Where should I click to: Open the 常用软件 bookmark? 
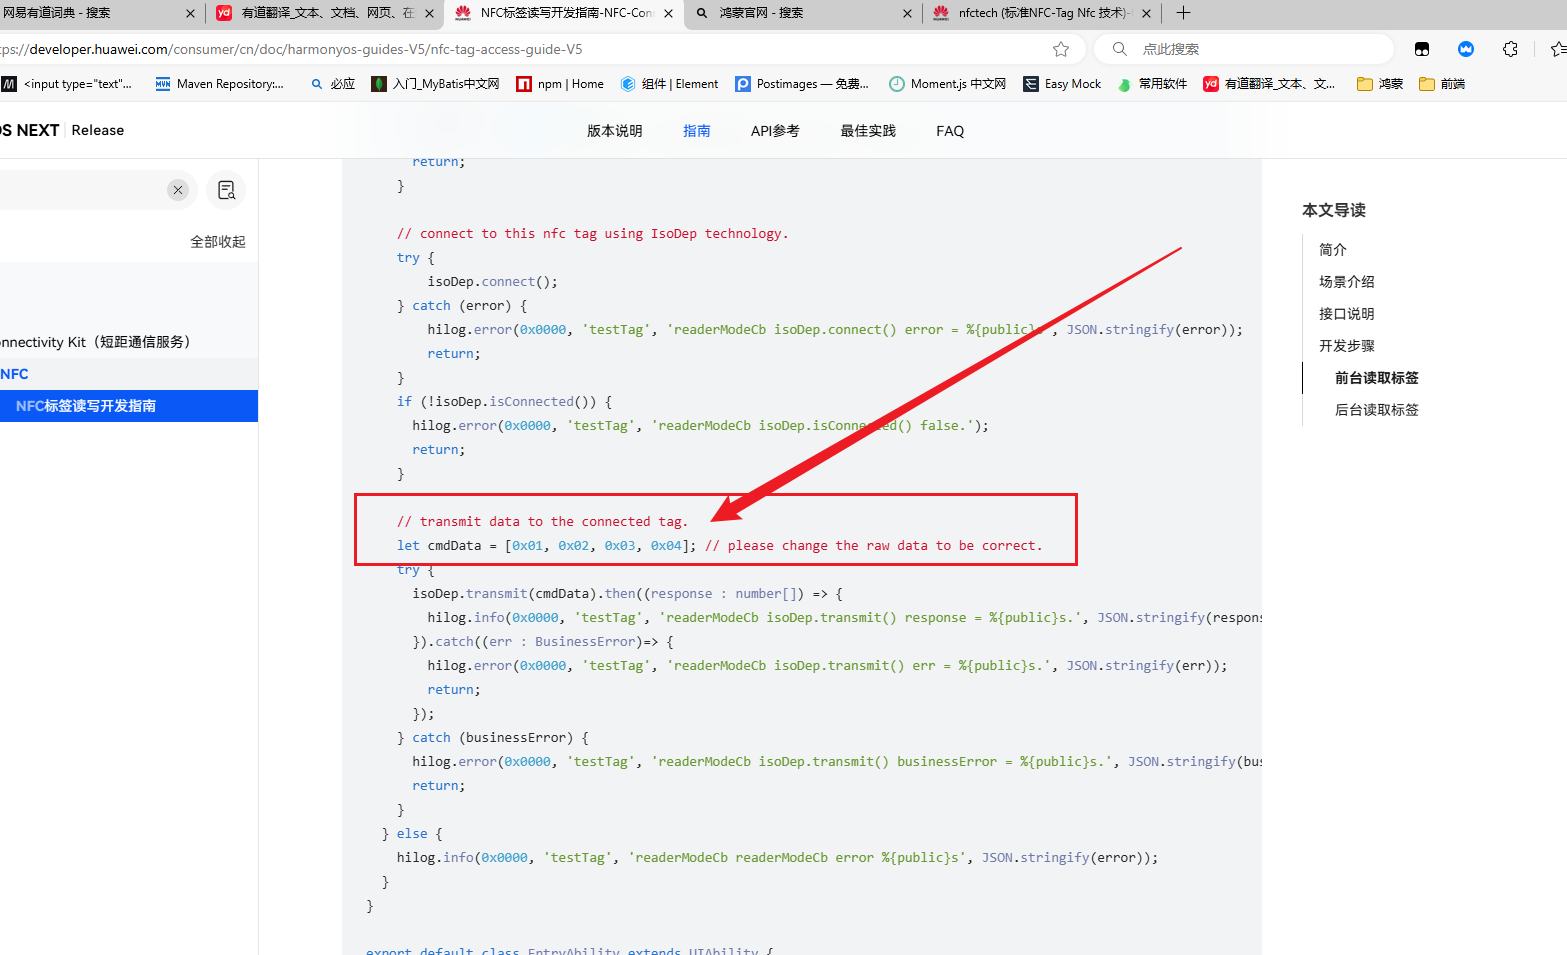pos(1152,84)
